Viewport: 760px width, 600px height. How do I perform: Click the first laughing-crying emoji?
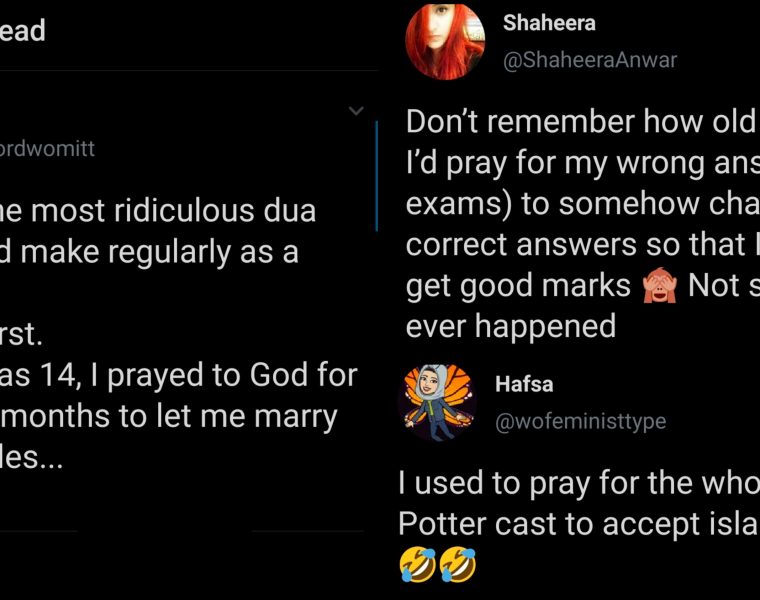click(417, 566)
